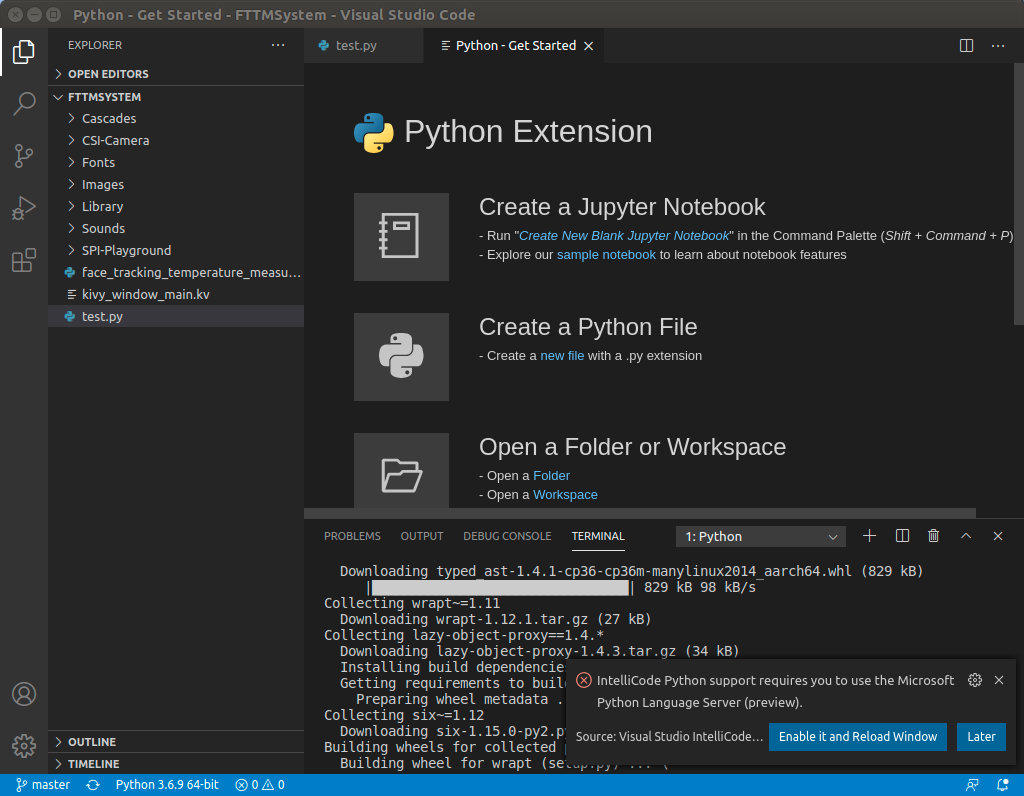This screenshot has width=1024, height=796.
Task: Kill the terminal with trash icon
Action: [x=933, y=536]
